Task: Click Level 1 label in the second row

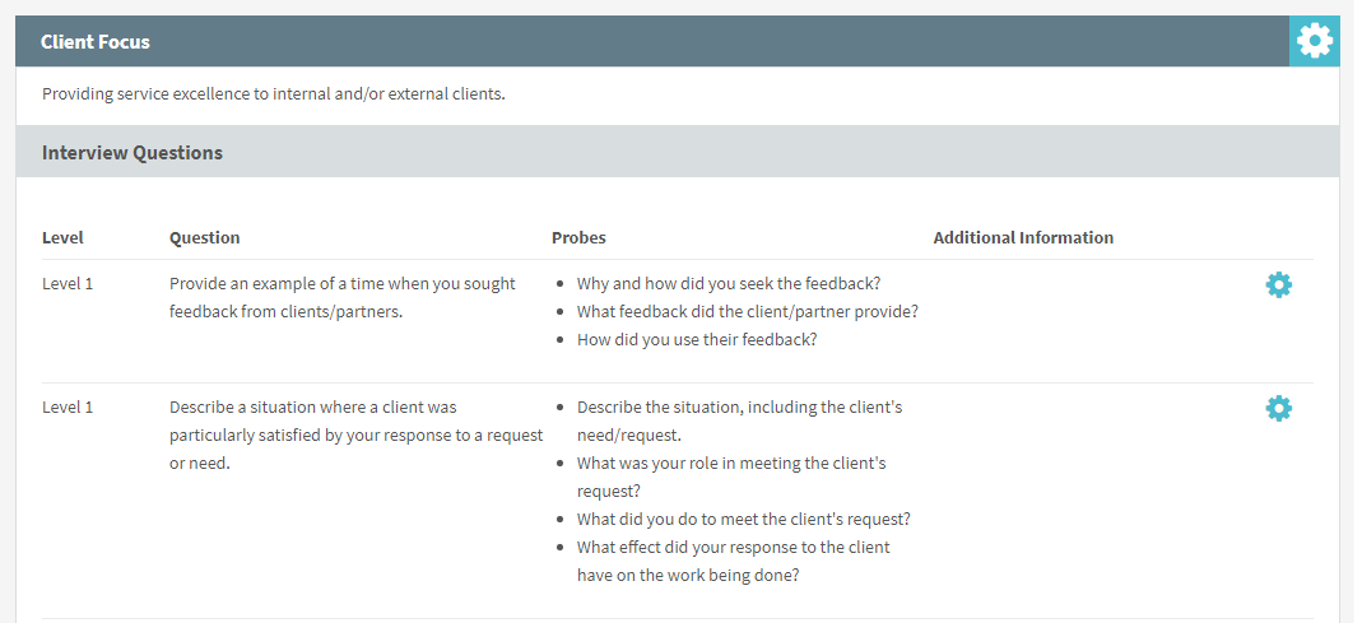Action: [67, 408]
